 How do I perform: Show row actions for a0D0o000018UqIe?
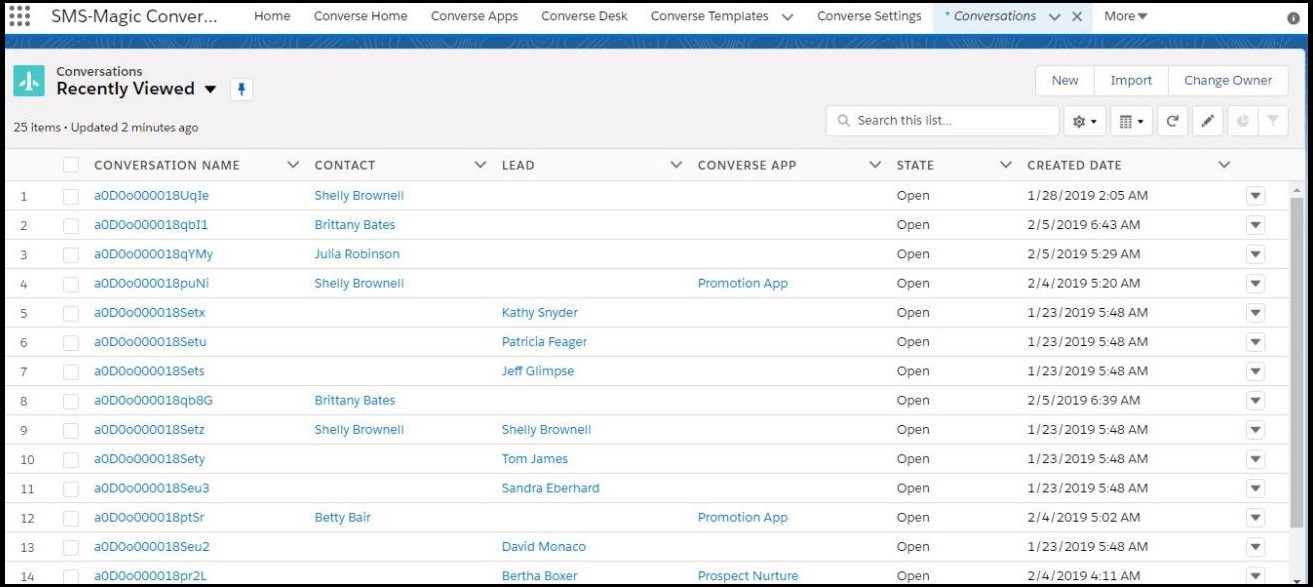1256,196
